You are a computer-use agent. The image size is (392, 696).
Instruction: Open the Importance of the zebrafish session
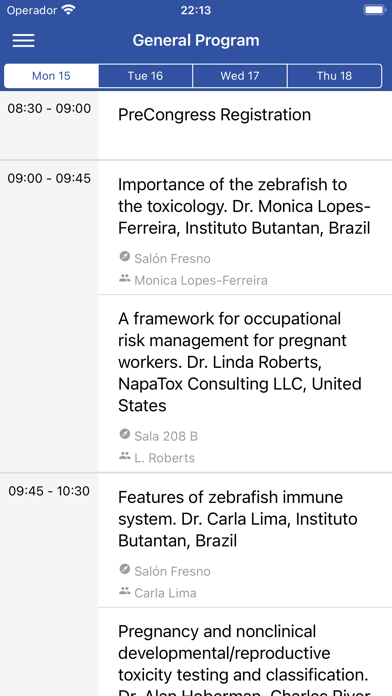(245, 228)
